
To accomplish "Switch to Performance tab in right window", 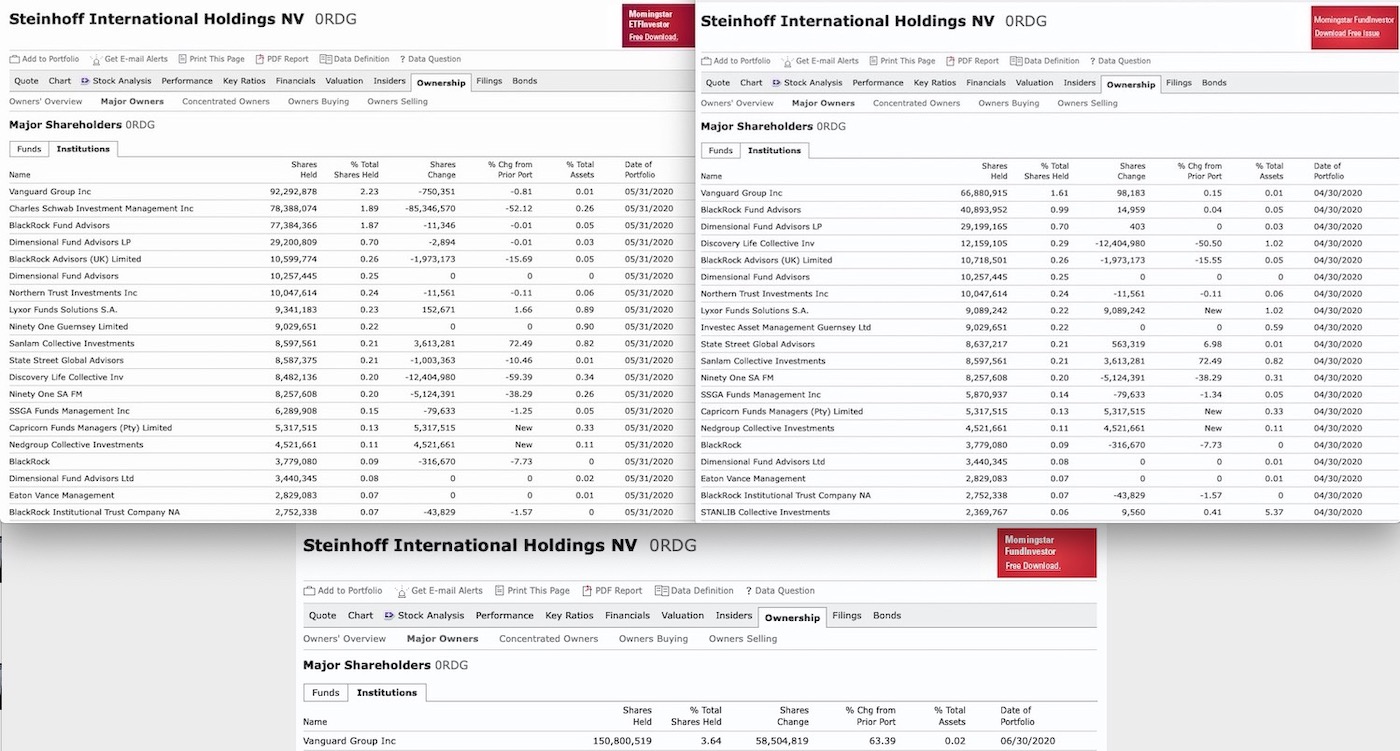I will (x=878, y=83).
